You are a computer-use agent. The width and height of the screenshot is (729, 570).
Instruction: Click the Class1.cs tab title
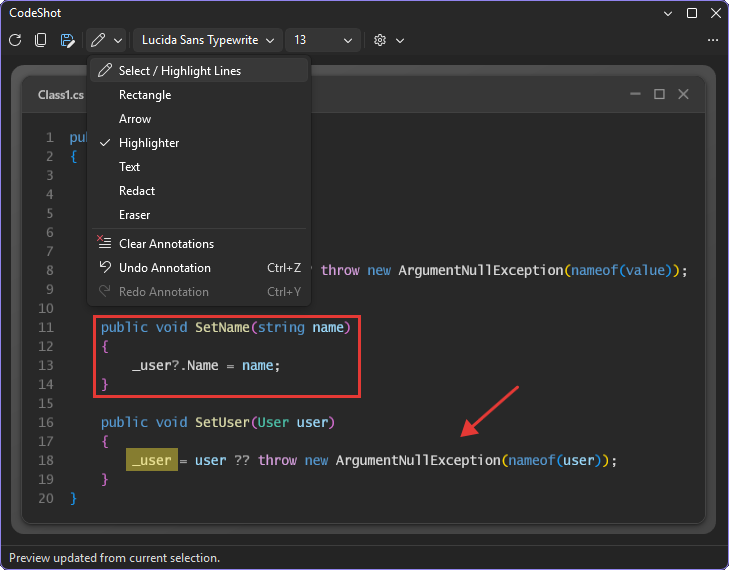(x=61, y=95)
